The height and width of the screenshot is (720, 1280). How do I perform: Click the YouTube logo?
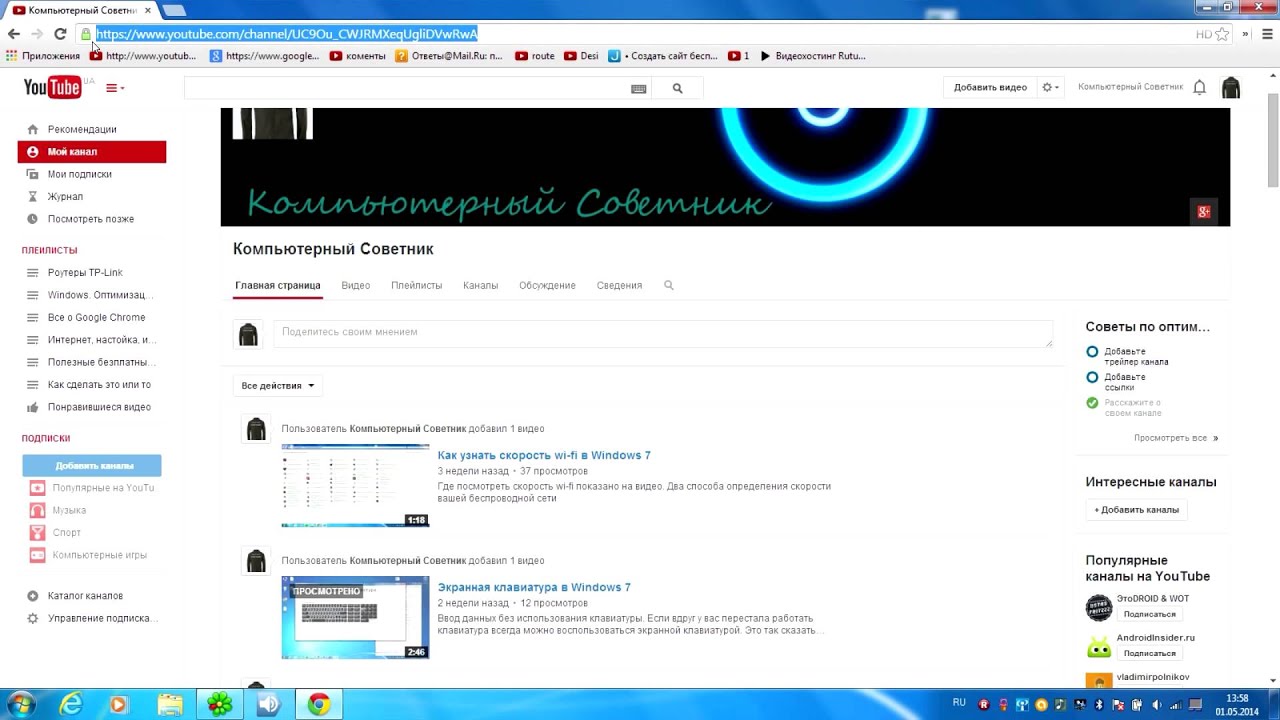(x=52, y=88)
